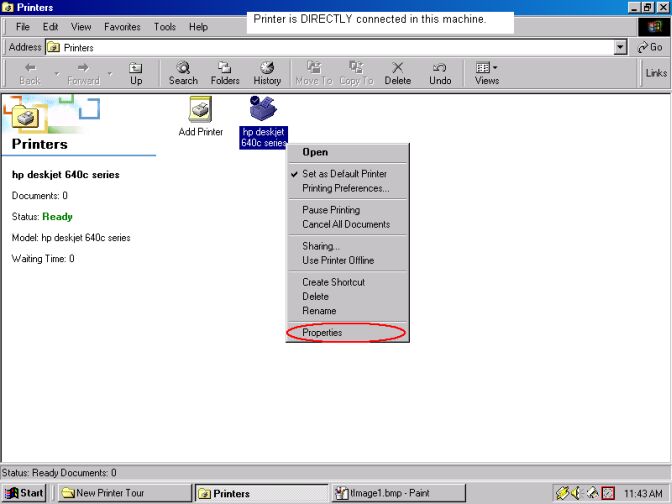The image size is (672, 504).
Task: Toggle Set as Default Printer checkmark
Action: click(x=344, y=174)
